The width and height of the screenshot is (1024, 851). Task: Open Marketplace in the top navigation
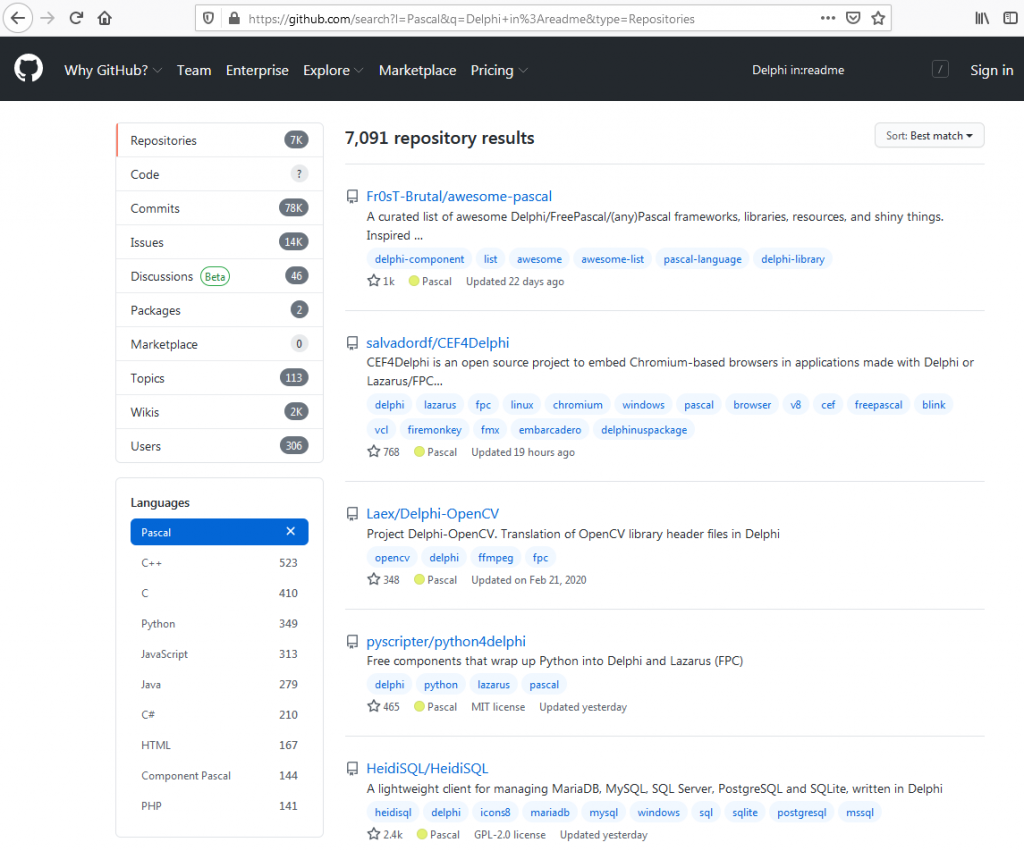click(x=417, y=70)
